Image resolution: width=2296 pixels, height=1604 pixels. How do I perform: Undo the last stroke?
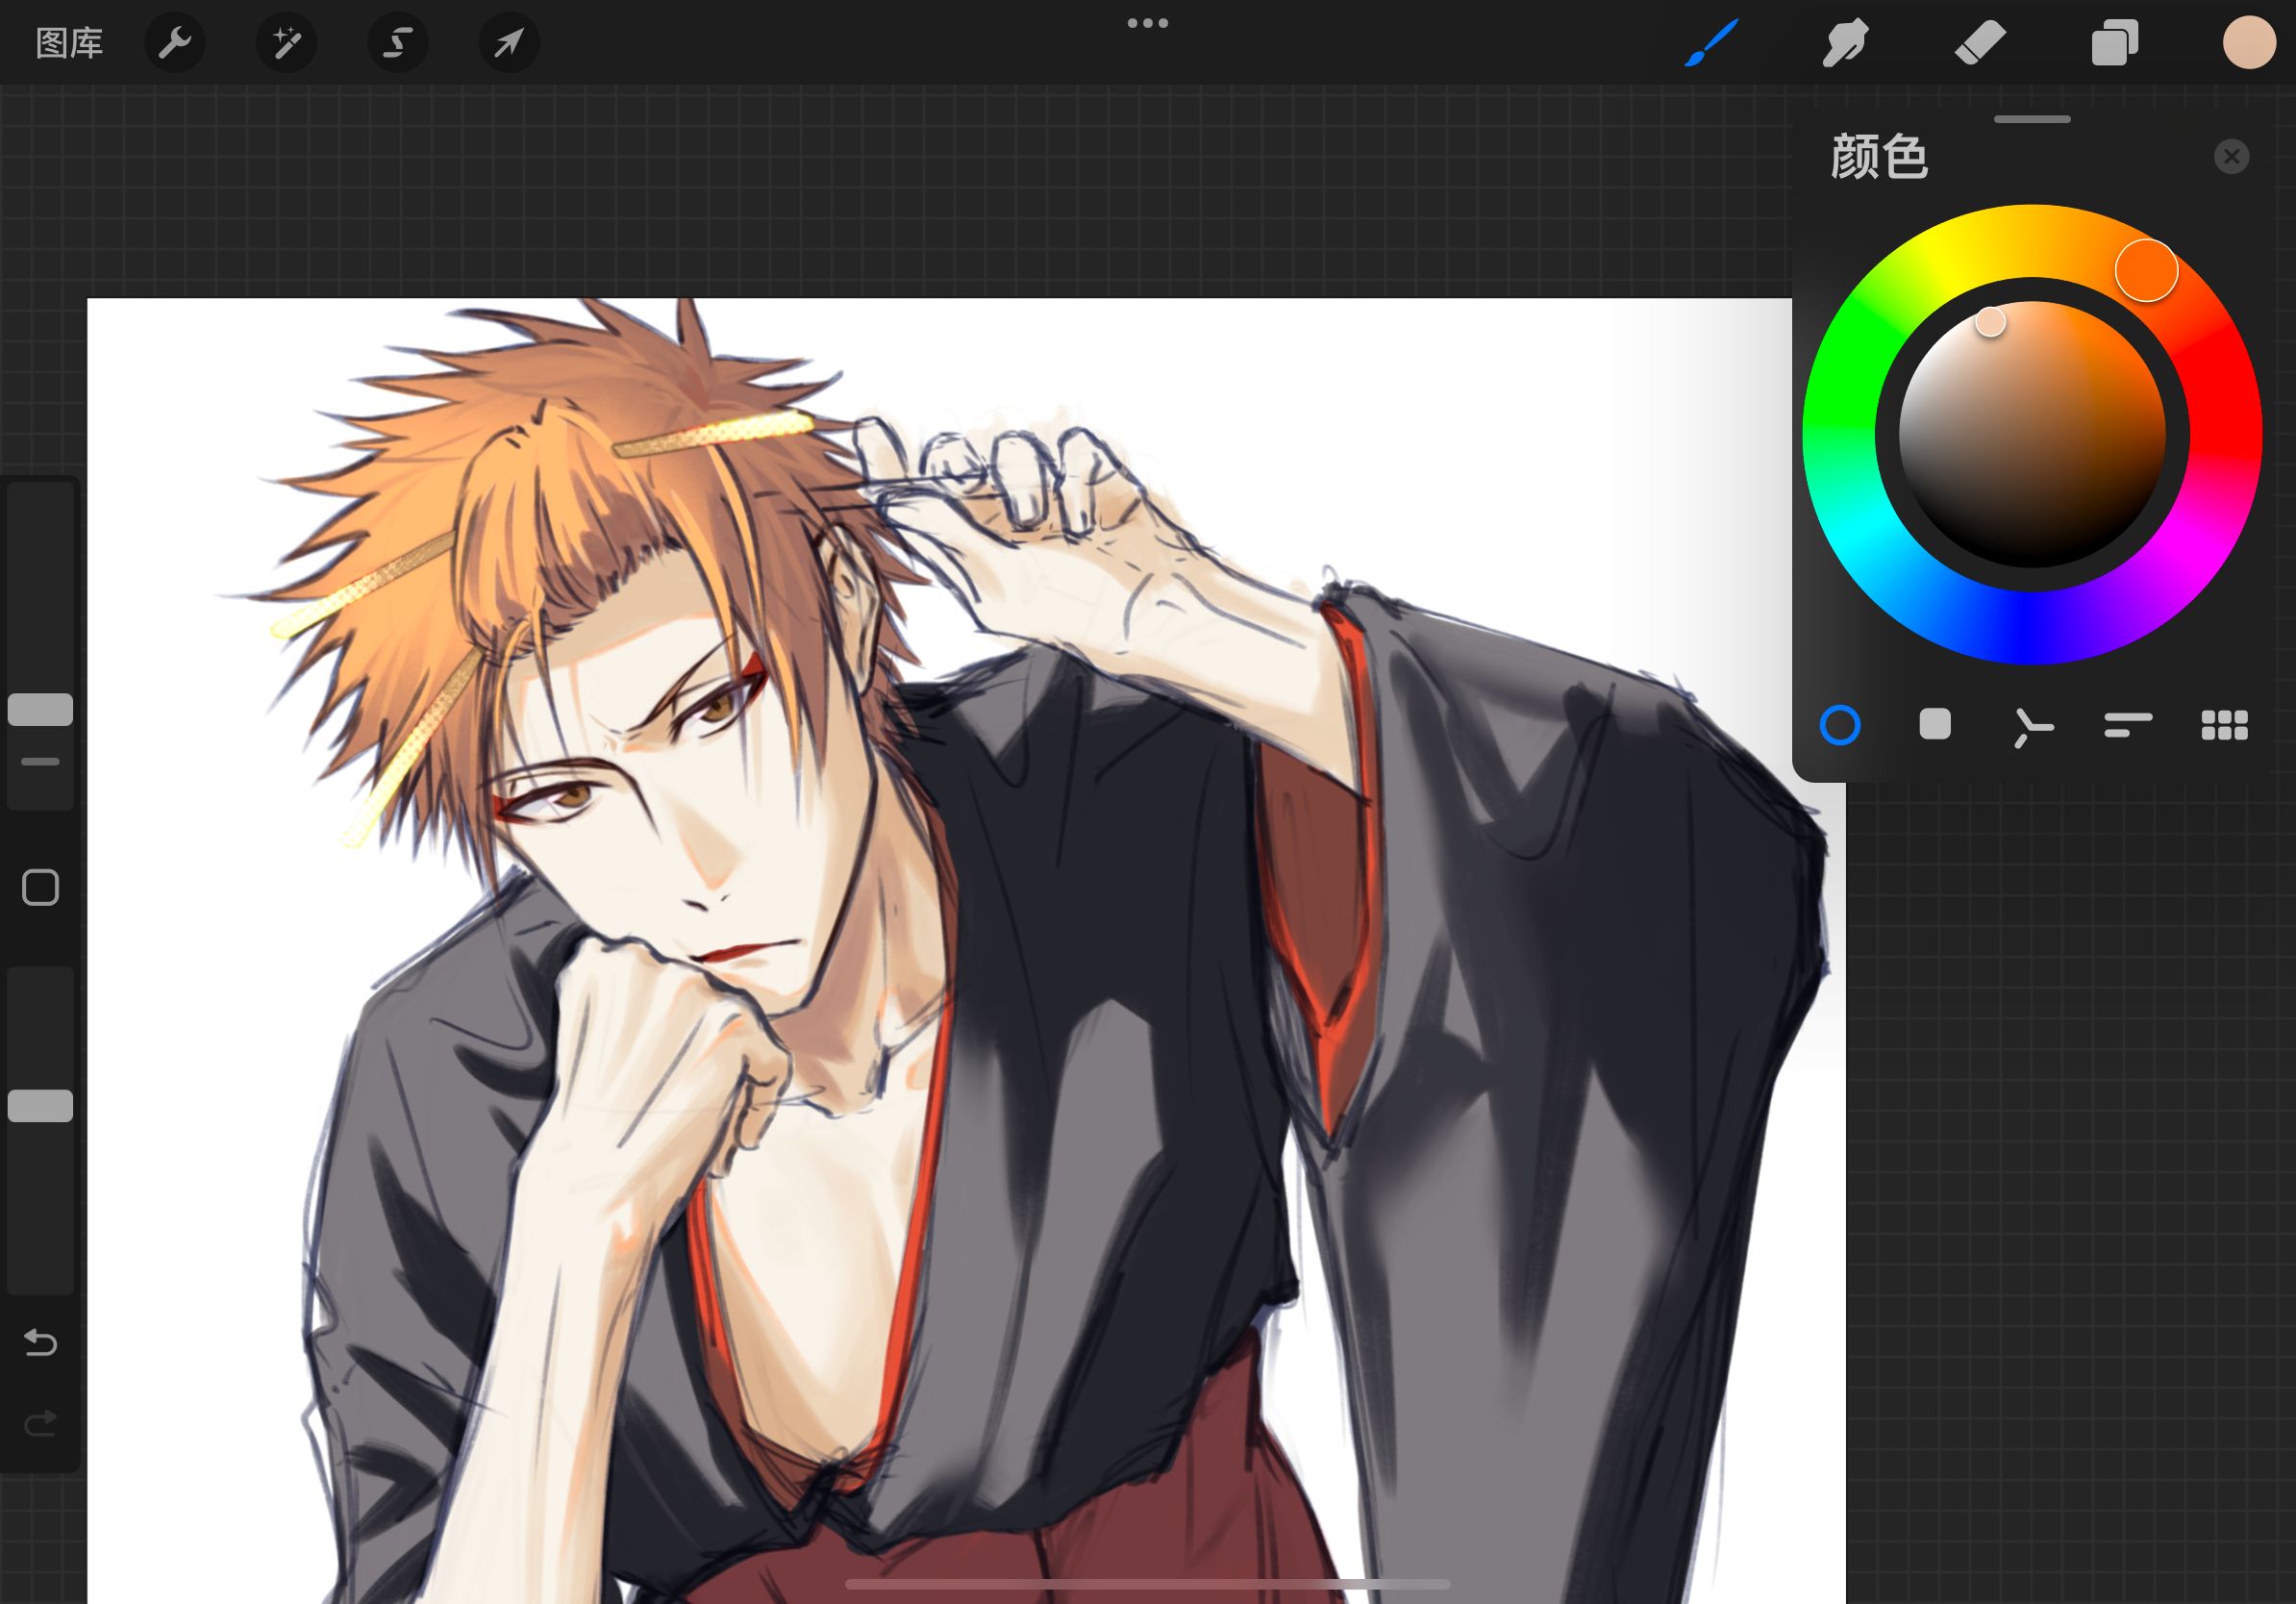coord(40,1342)
